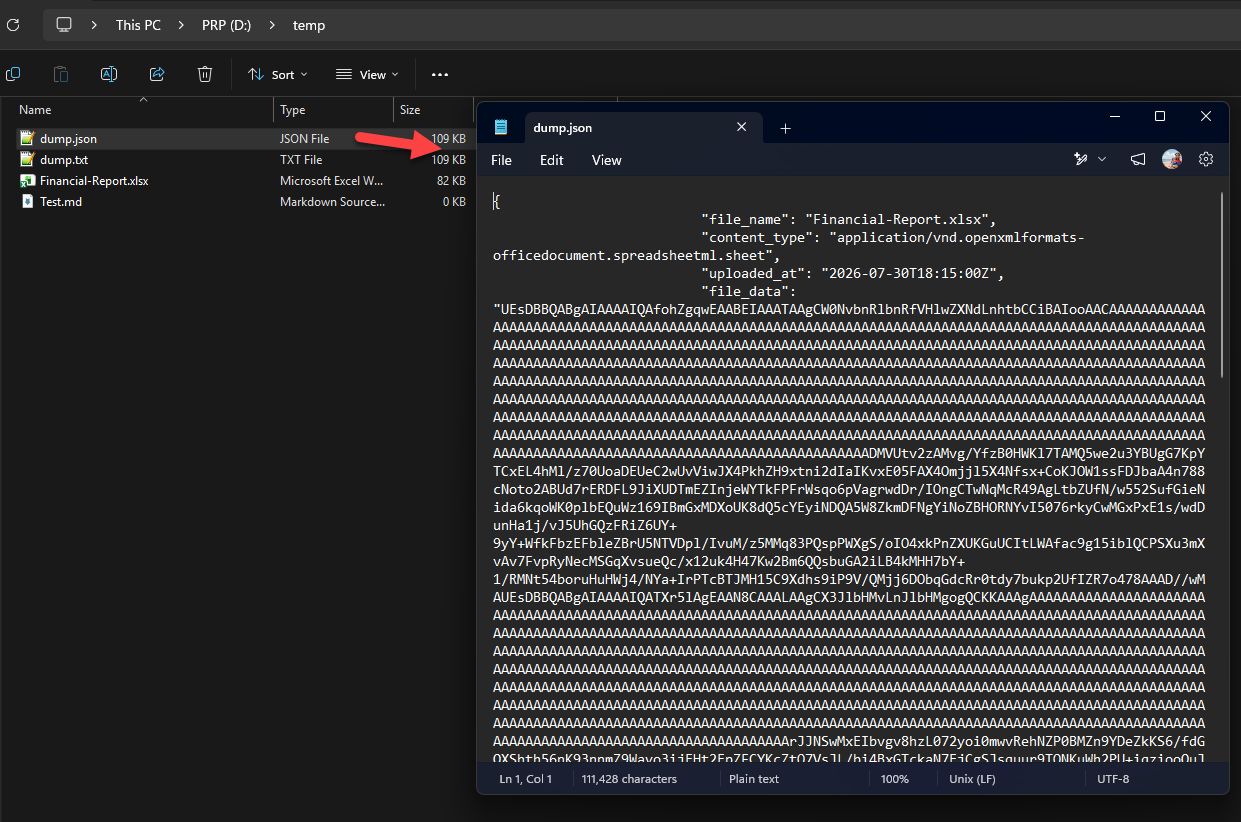Click the Markdown Source... type cell
Screen dimensions: 1241x822
point(332,202)
